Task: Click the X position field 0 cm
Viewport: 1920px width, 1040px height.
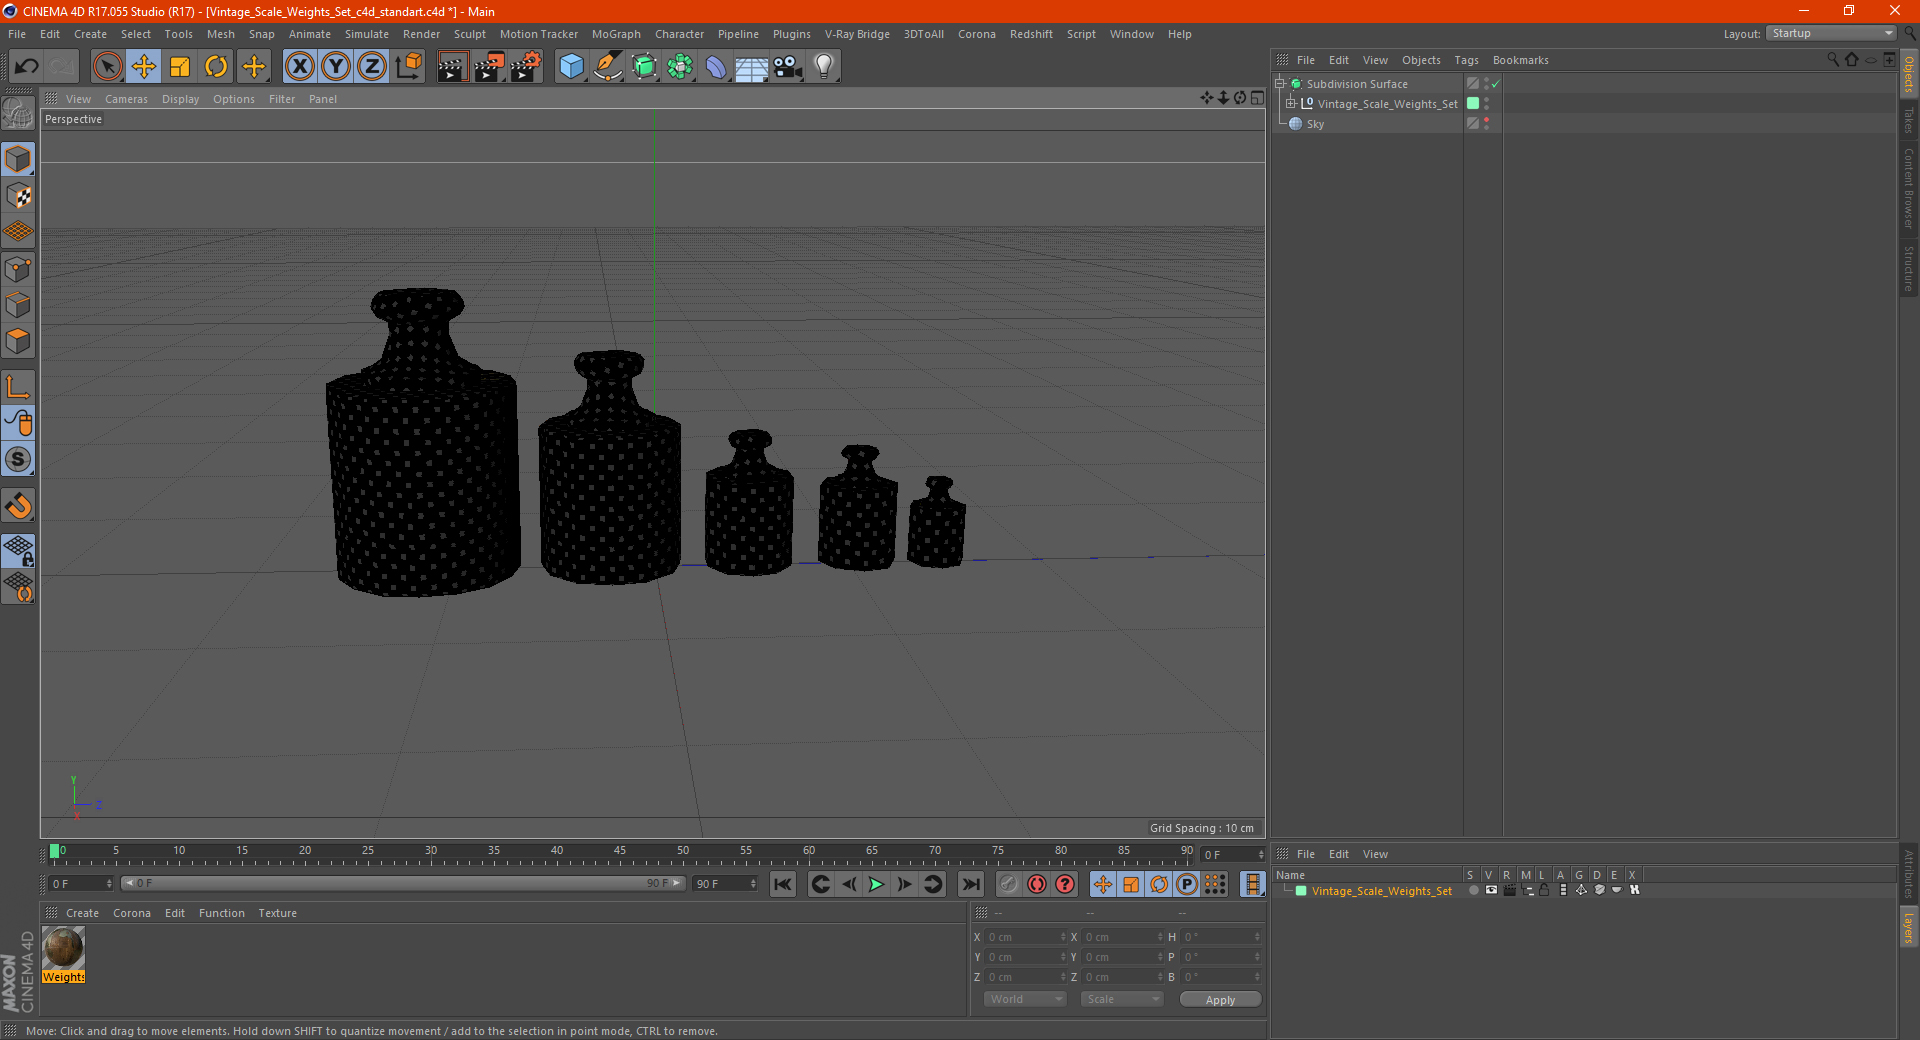Action: pos(1026,937)
